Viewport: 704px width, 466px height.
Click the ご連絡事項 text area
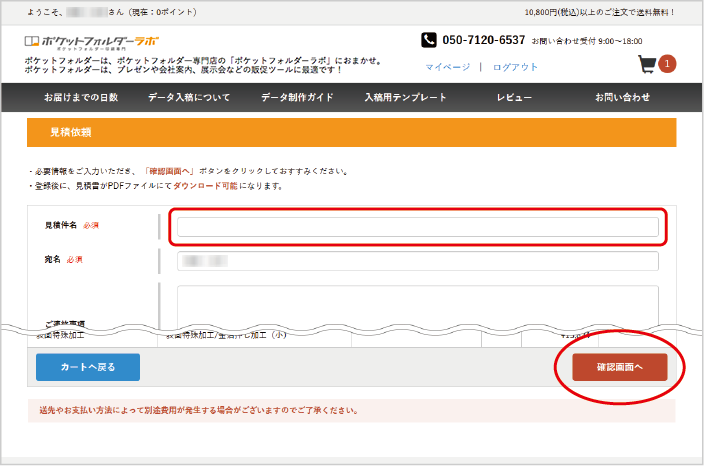[x=417, y=302]
